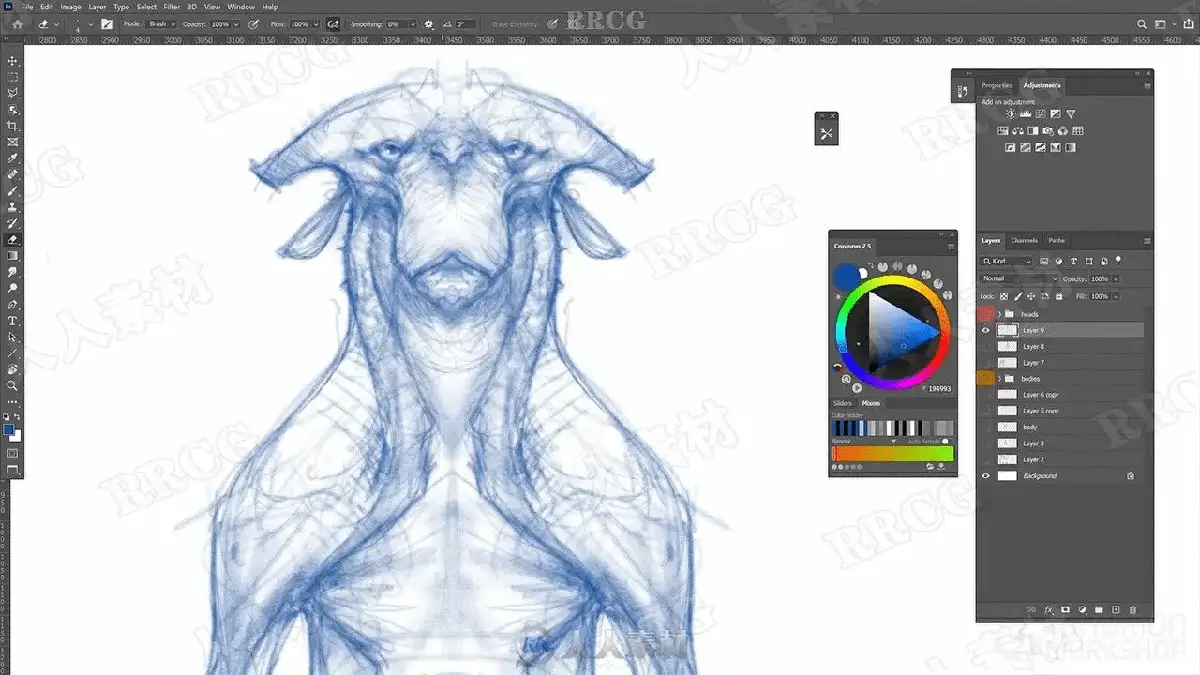
Task: Delete layer with trash icon
Action: (x=1133, y=609)
